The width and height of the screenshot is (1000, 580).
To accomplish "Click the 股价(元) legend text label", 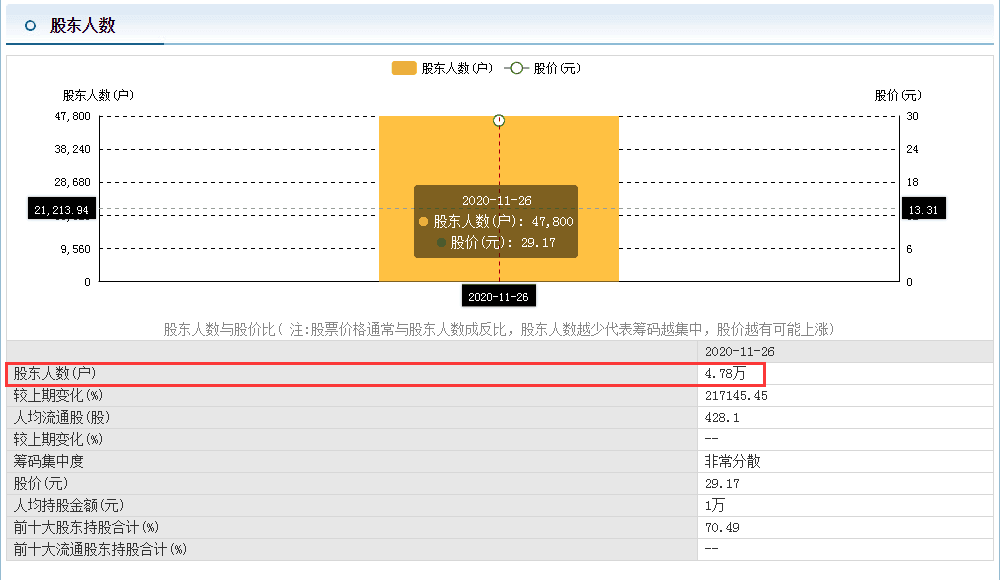I will [557, 68].
